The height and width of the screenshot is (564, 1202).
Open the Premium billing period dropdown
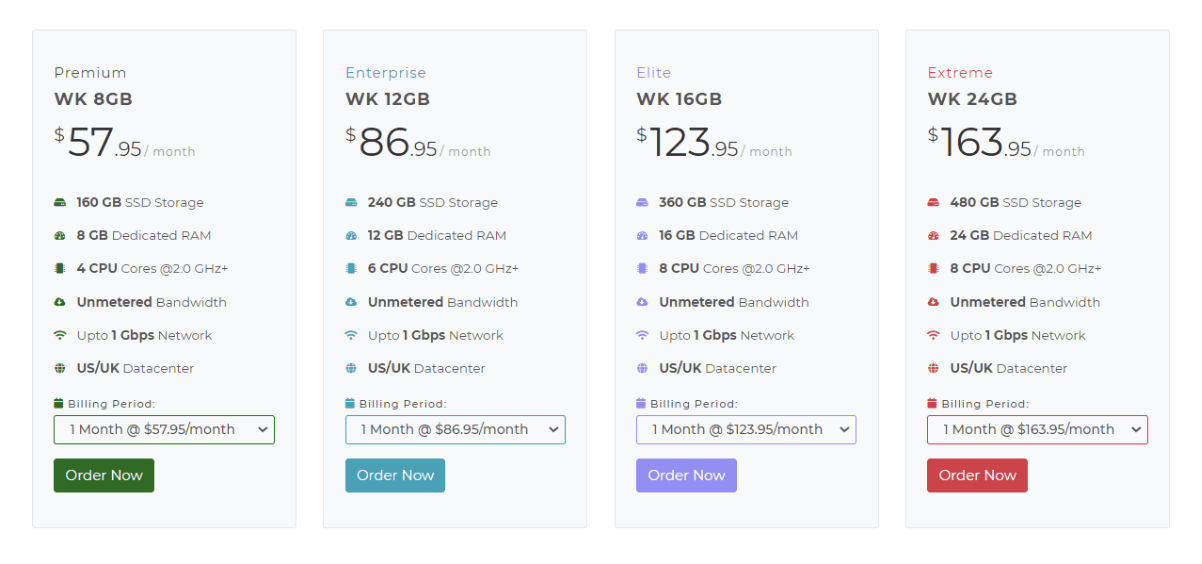(x=164, y=430)
